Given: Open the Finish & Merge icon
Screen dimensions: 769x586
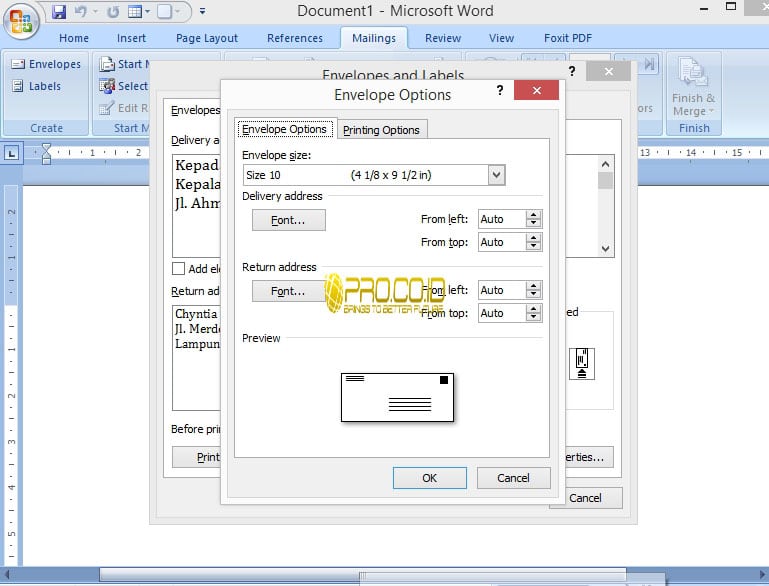Looking at the screenshot, I should (692, 72).
